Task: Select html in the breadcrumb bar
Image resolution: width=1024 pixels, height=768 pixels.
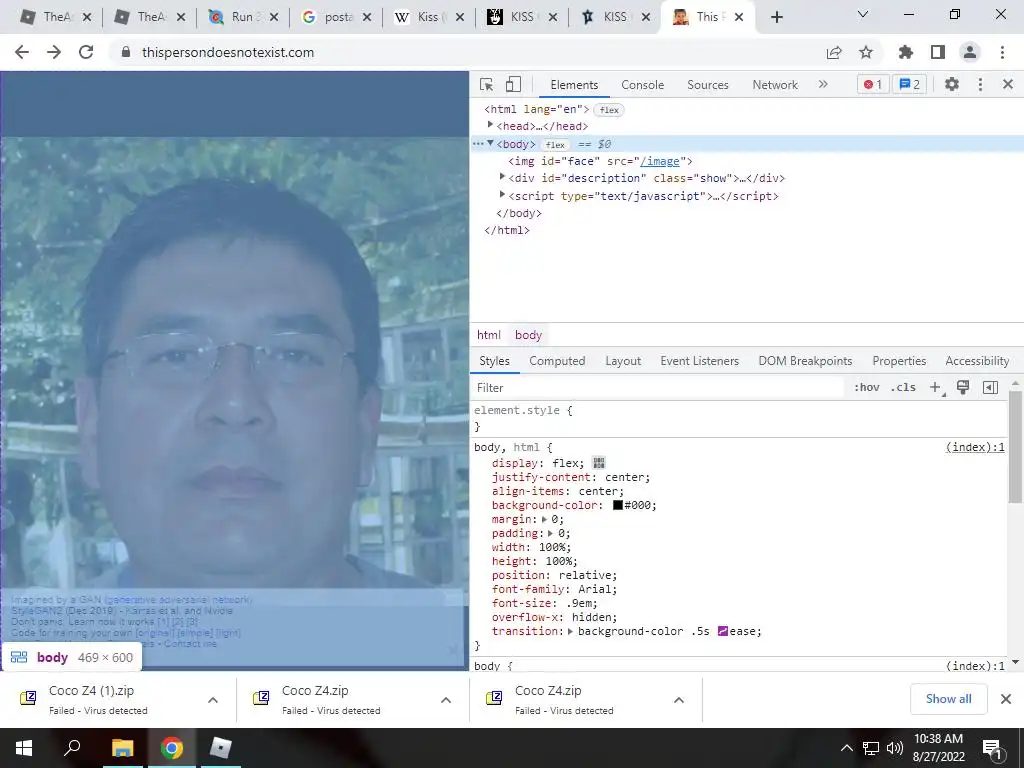Action: (x=488, y=335)
